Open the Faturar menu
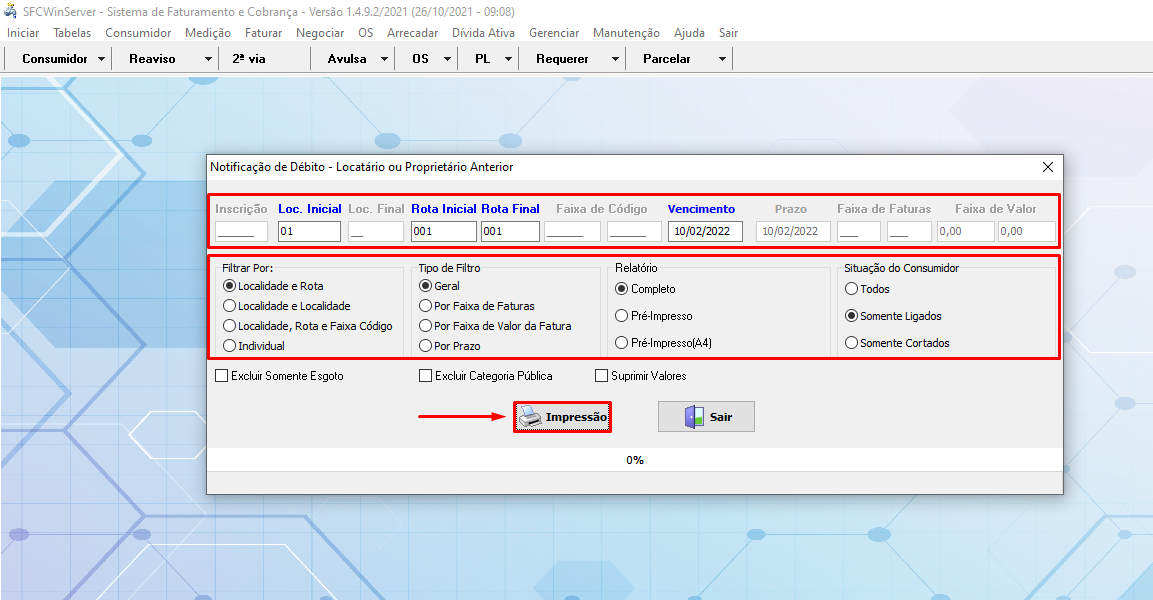 (263, 33)
